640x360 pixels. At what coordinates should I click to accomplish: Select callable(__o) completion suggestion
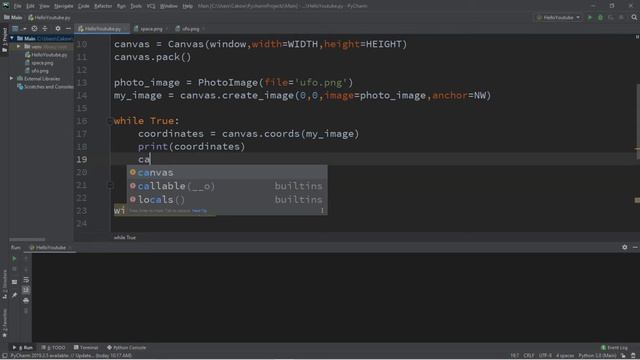tap(227, 186)
